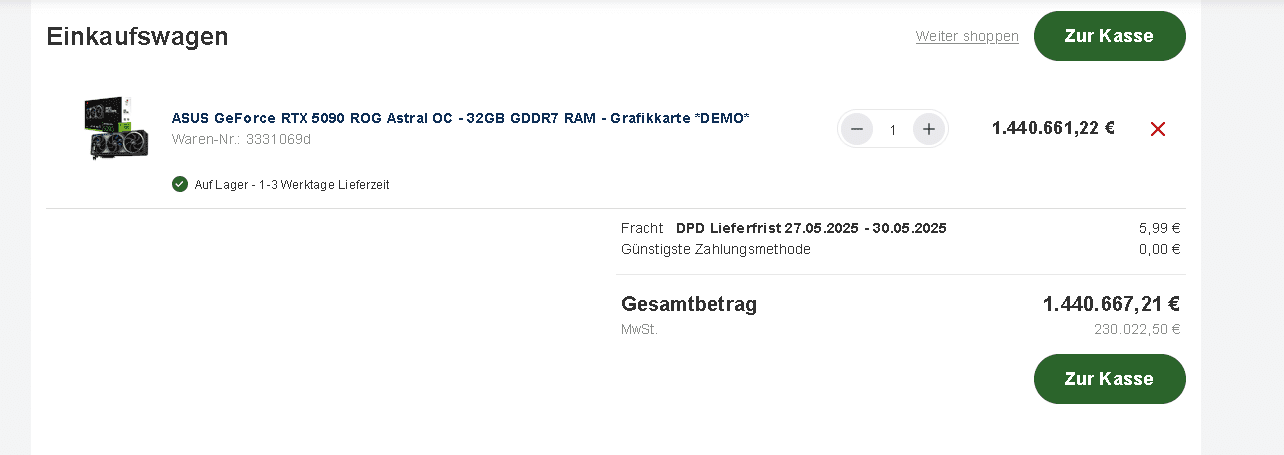Viewport: 1284px width, 455px height.
Task: Click the minus icon to decrease quantity
Action: [x=856, y=129]
